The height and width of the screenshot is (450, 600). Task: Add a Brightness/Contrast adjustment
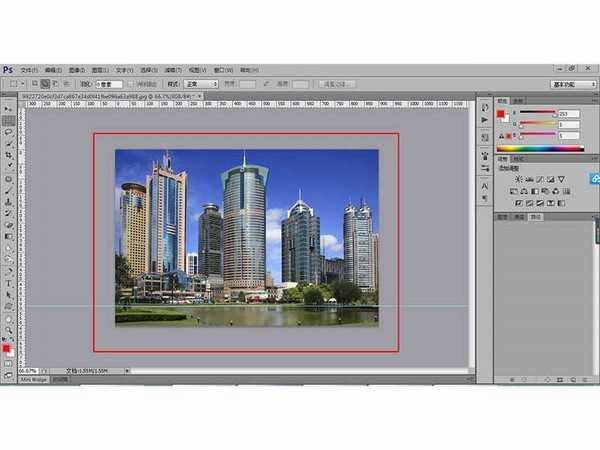pyautogui.click(x=517, y=178)
